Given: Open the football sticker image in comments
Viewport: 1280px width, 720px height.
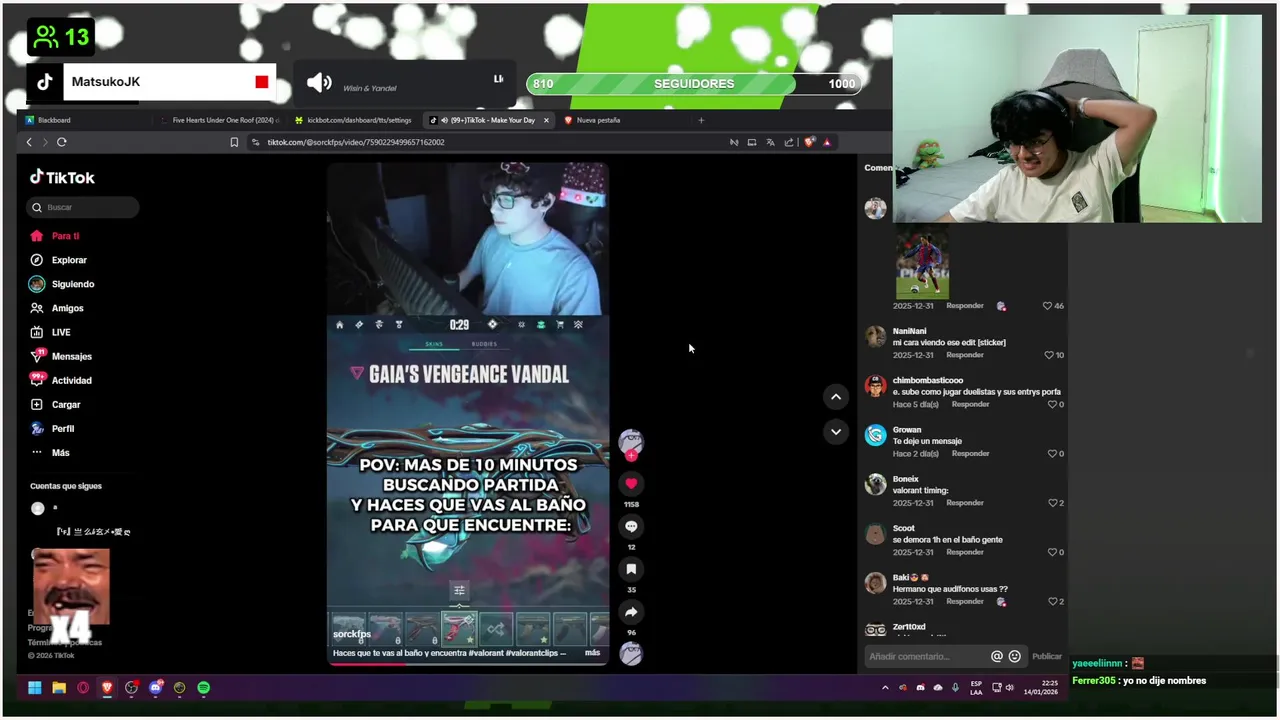Looking at the screenshot, I should tap(922, 262).
